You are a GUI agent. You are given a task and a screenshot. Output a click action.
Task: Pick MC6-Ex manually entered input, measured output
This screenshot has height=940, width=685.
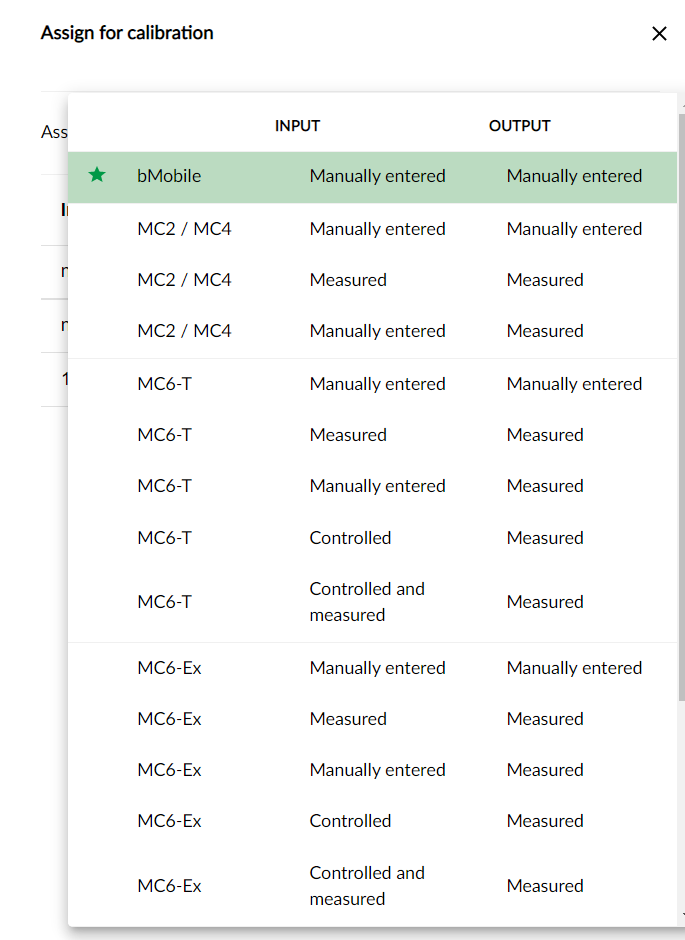[372, 770]
